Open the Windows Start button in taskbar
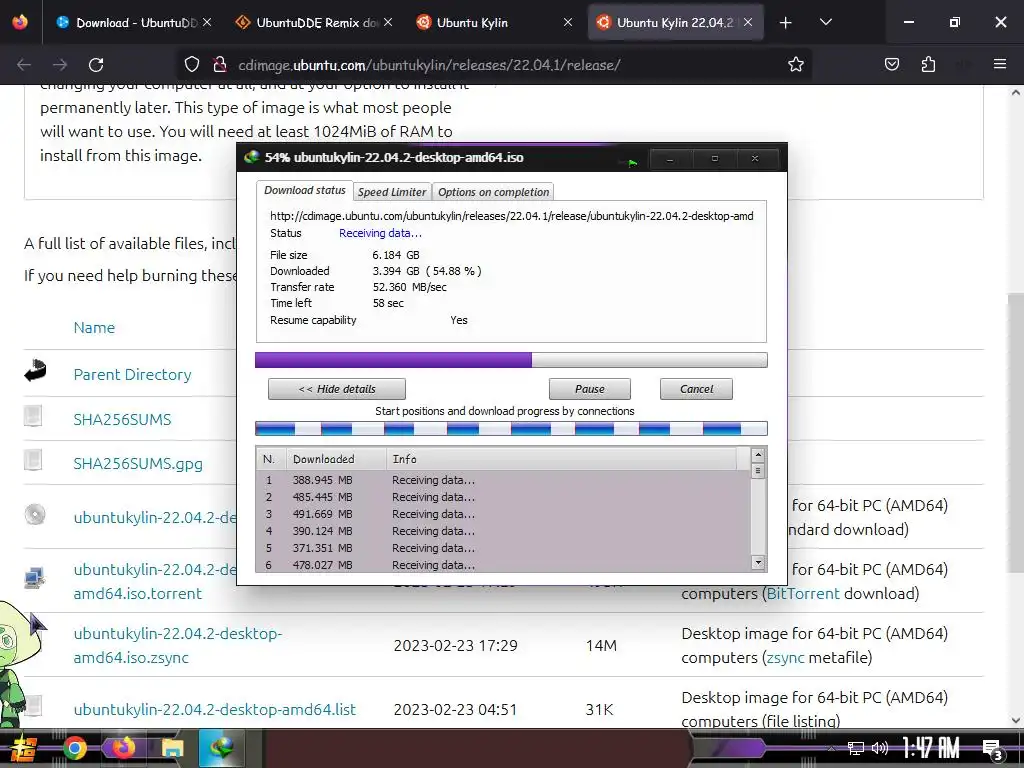Image resolution: width=1024 pixels, height=768 pixels. click(22, 748)
